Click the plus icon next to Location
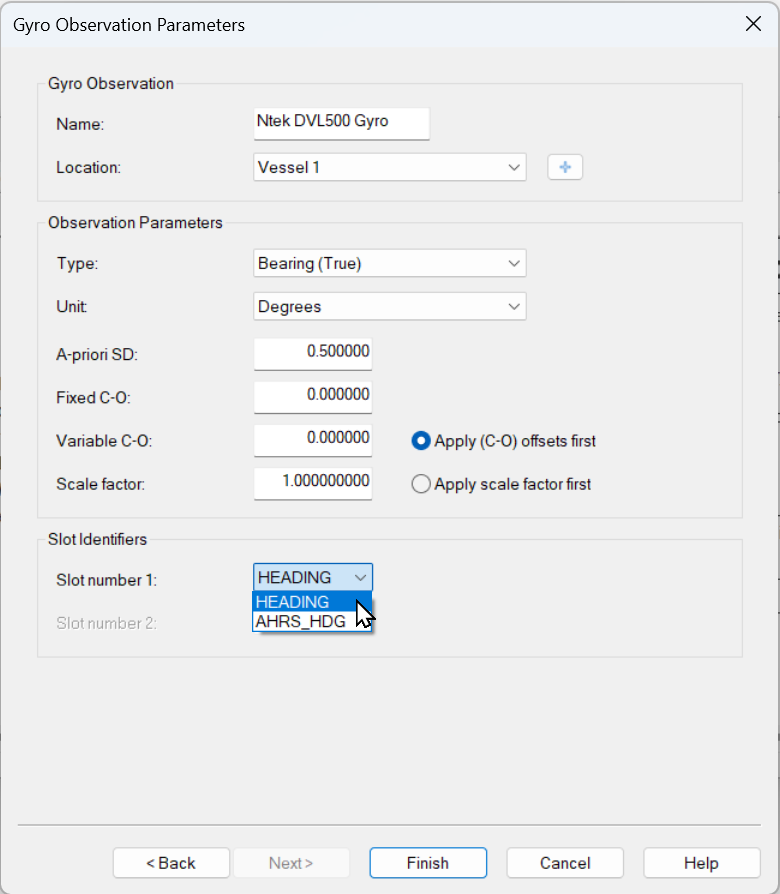Screen dimensions: 780x894 (564, 167)
